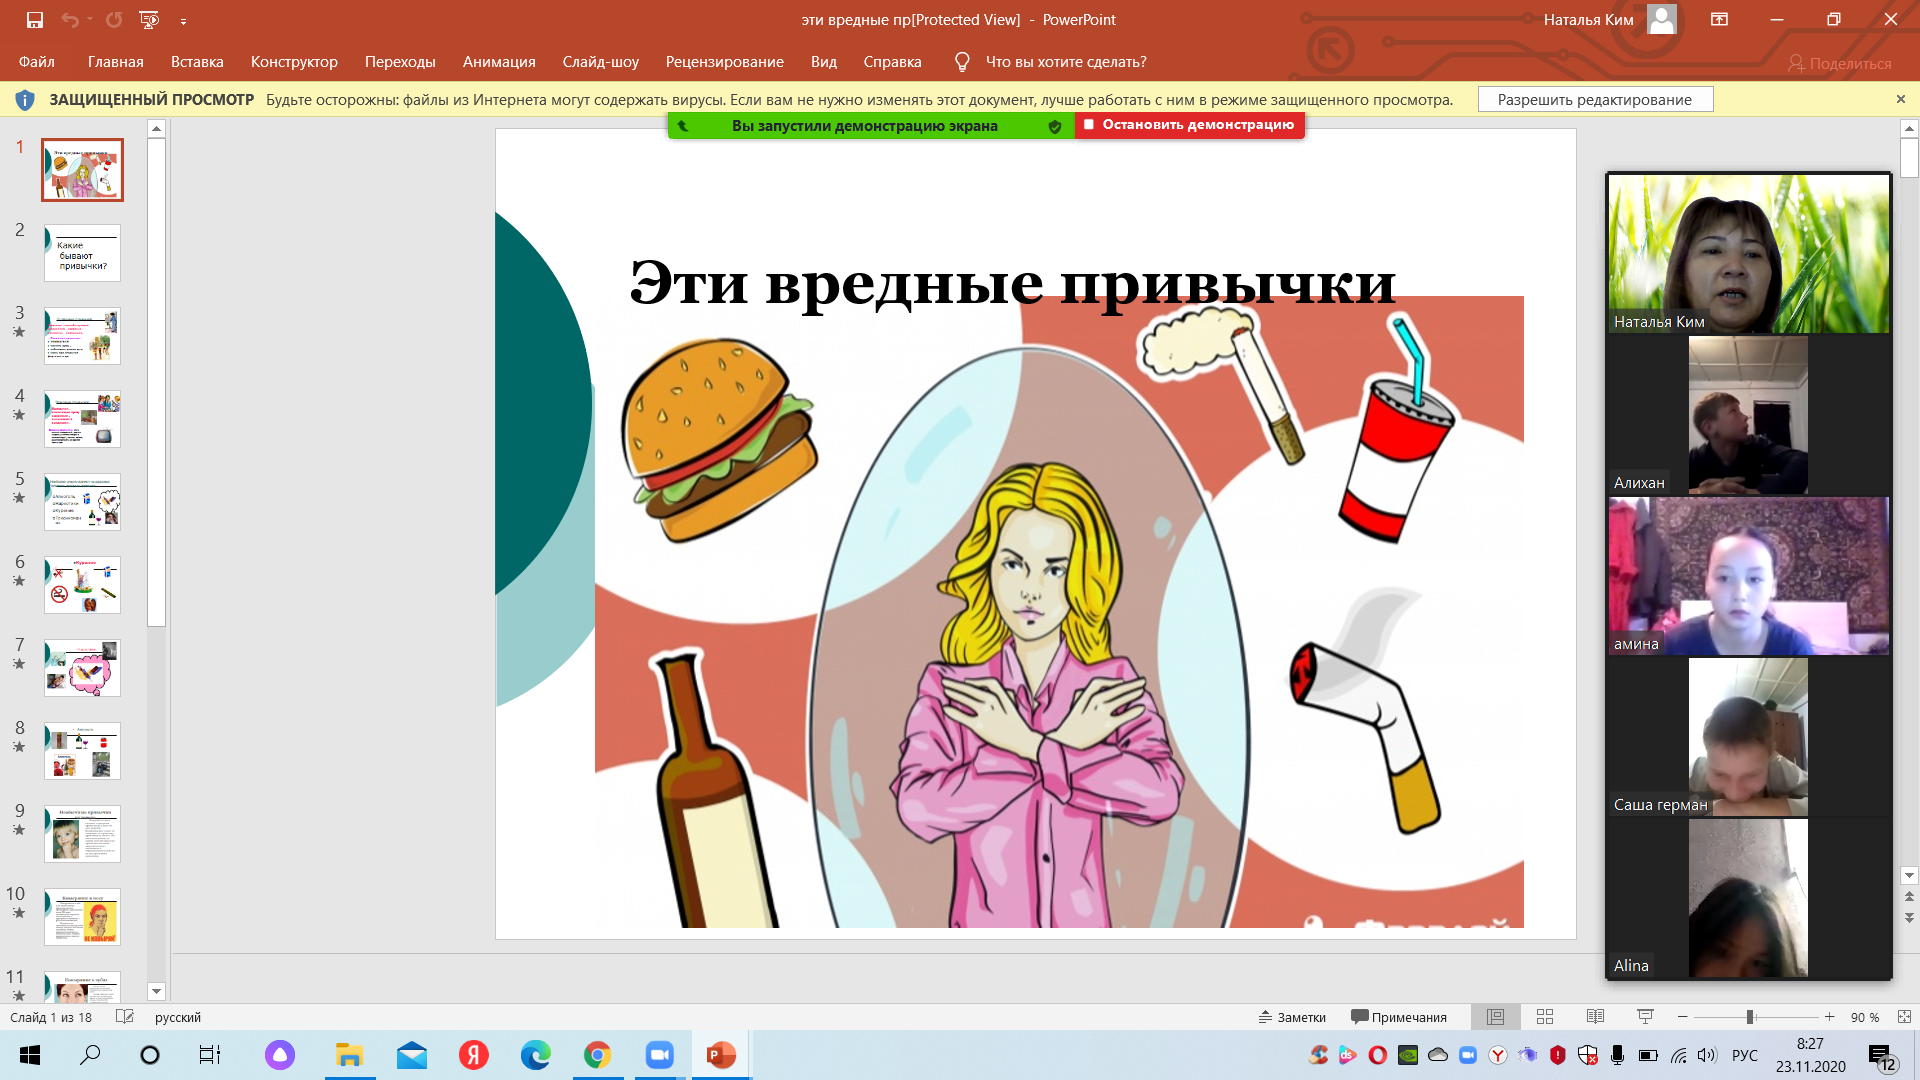The image size is (1920, 1080).
Task: Select slide 5 thumbnail
Action: (x=82, y=502)
